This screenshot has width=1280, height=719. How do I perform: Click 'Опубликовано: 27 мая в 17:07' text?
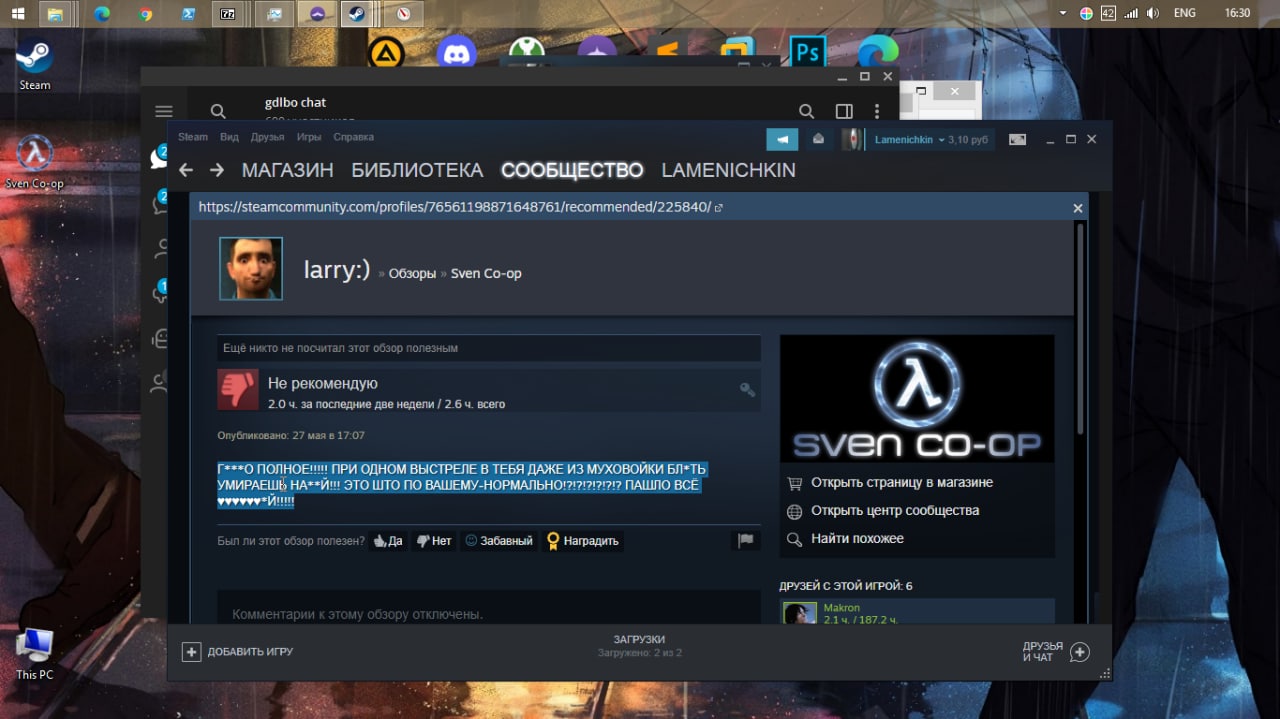click(291, 436)
